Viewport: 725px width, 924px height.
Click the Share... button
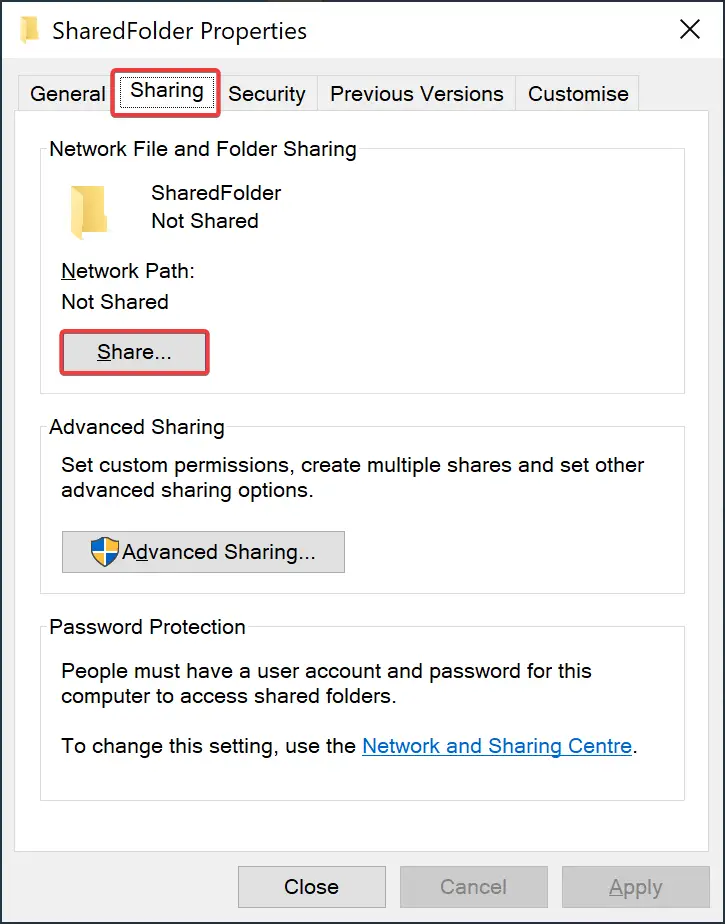134,352
